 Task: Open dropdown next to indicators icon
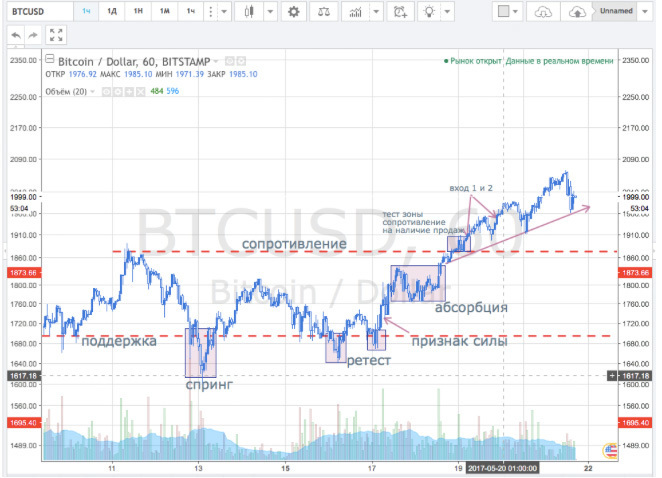(376, 11)
